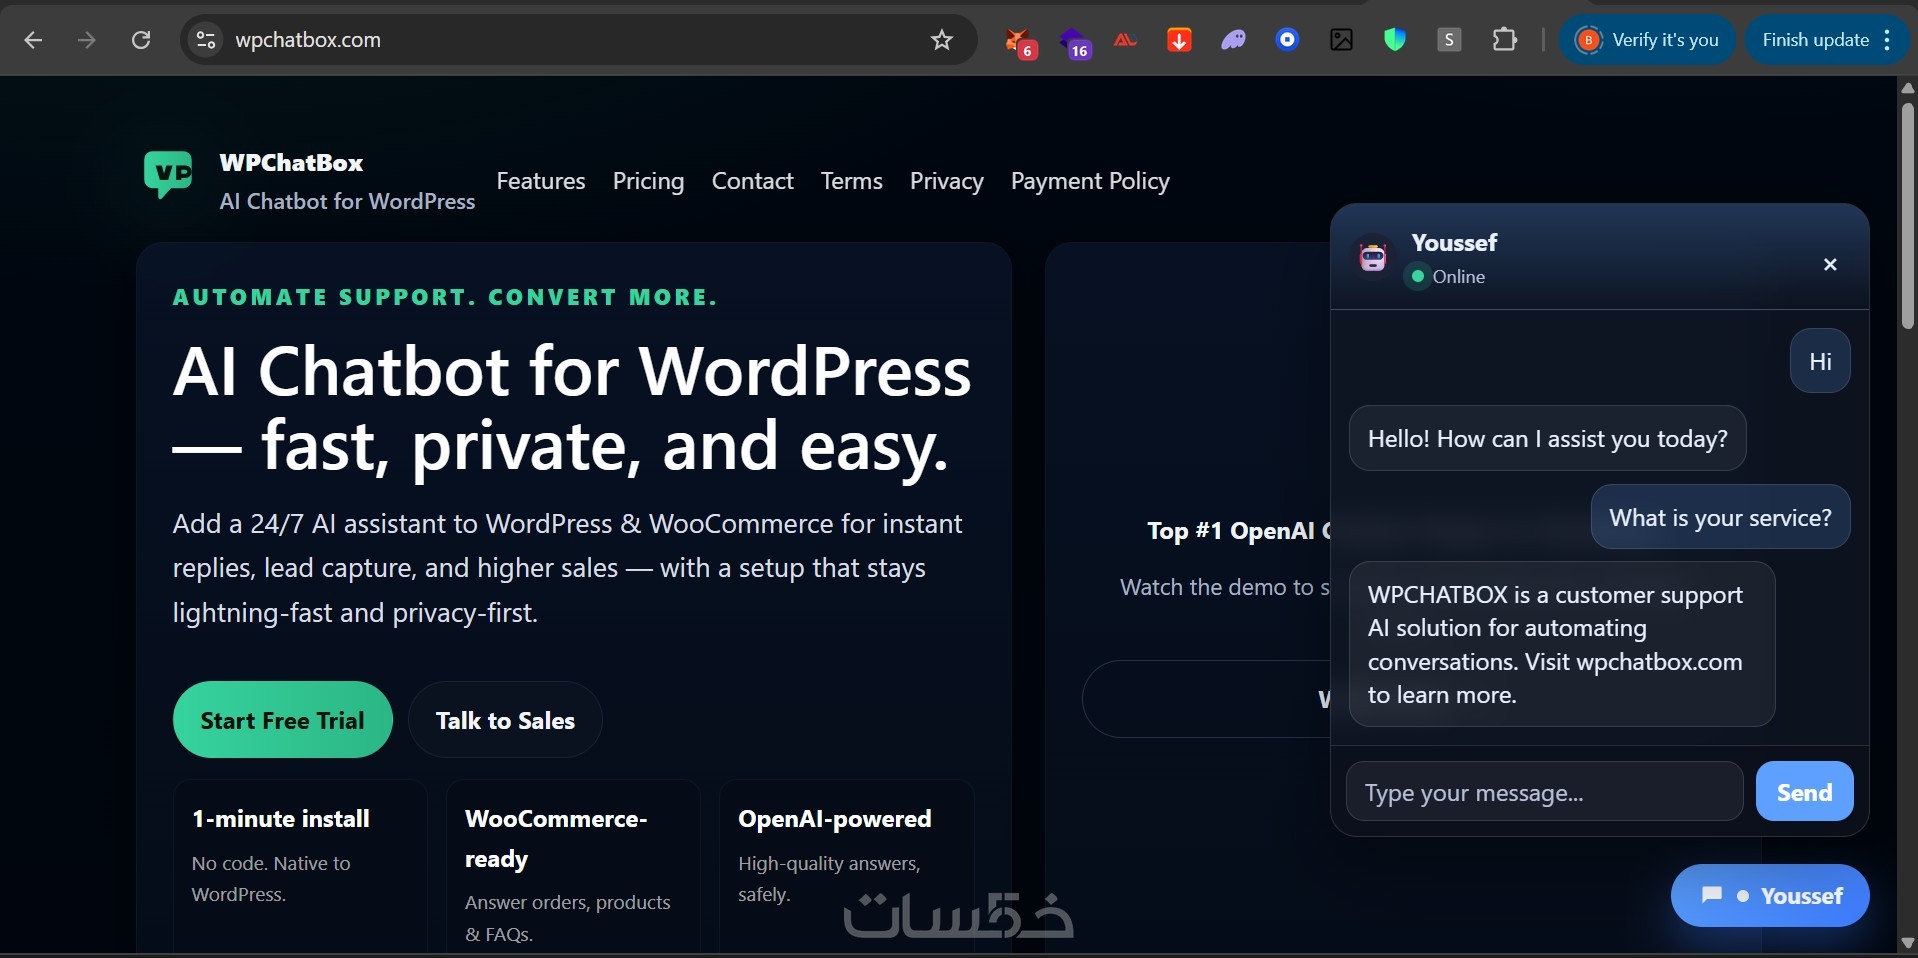Click Youssef's robot avatar in chat header
The height and width of the screenshot is (958, 1918).
tap(1373, 257)
